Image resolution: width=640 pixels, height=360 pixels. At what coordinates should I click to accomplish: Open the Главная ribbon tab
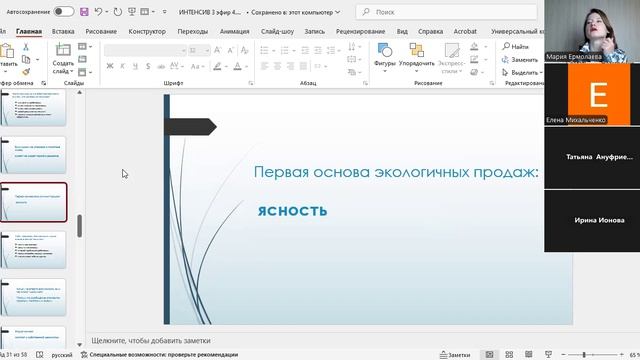pyautogui.click(x=29, y=31)
